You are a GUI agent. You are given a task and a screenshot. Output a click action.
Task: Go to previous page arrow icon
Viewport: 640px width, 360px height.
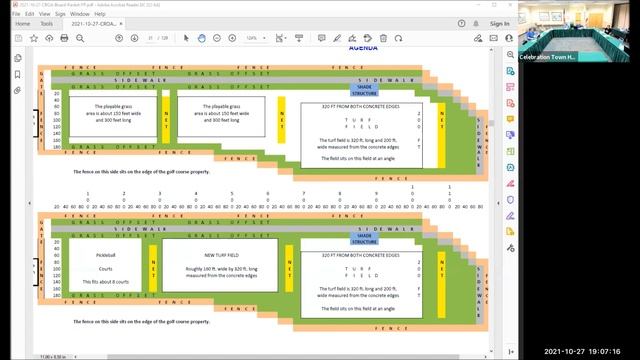point(119,38)
